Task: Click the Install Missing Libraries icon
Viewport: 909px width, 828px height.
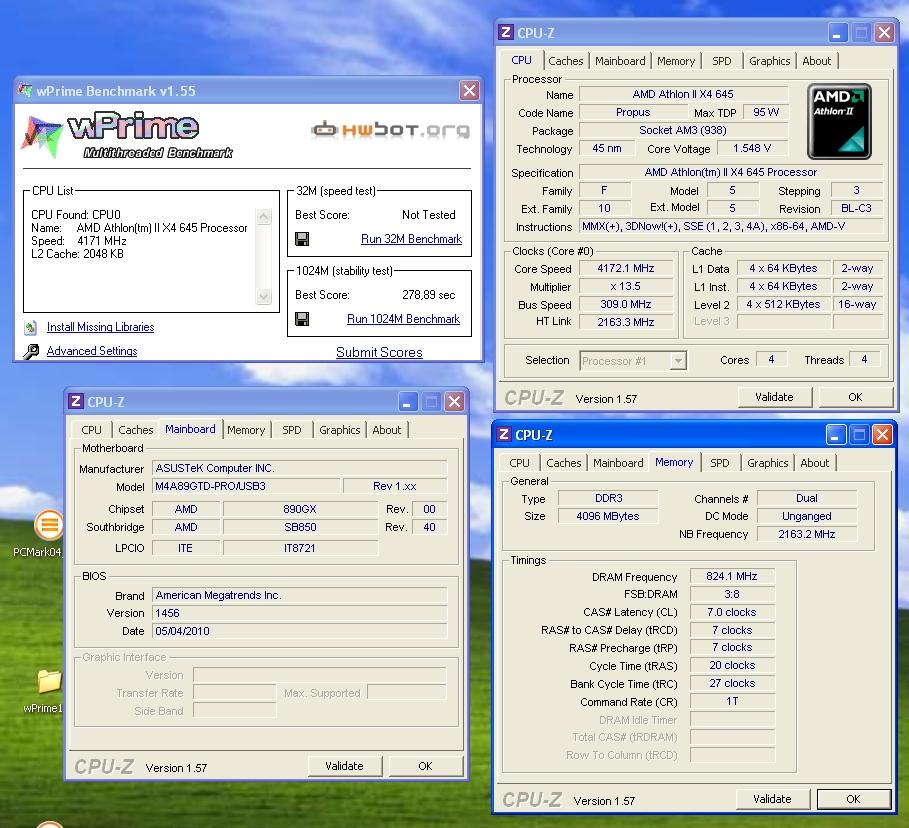Action: pyautogui.click(x=31, y=328)
